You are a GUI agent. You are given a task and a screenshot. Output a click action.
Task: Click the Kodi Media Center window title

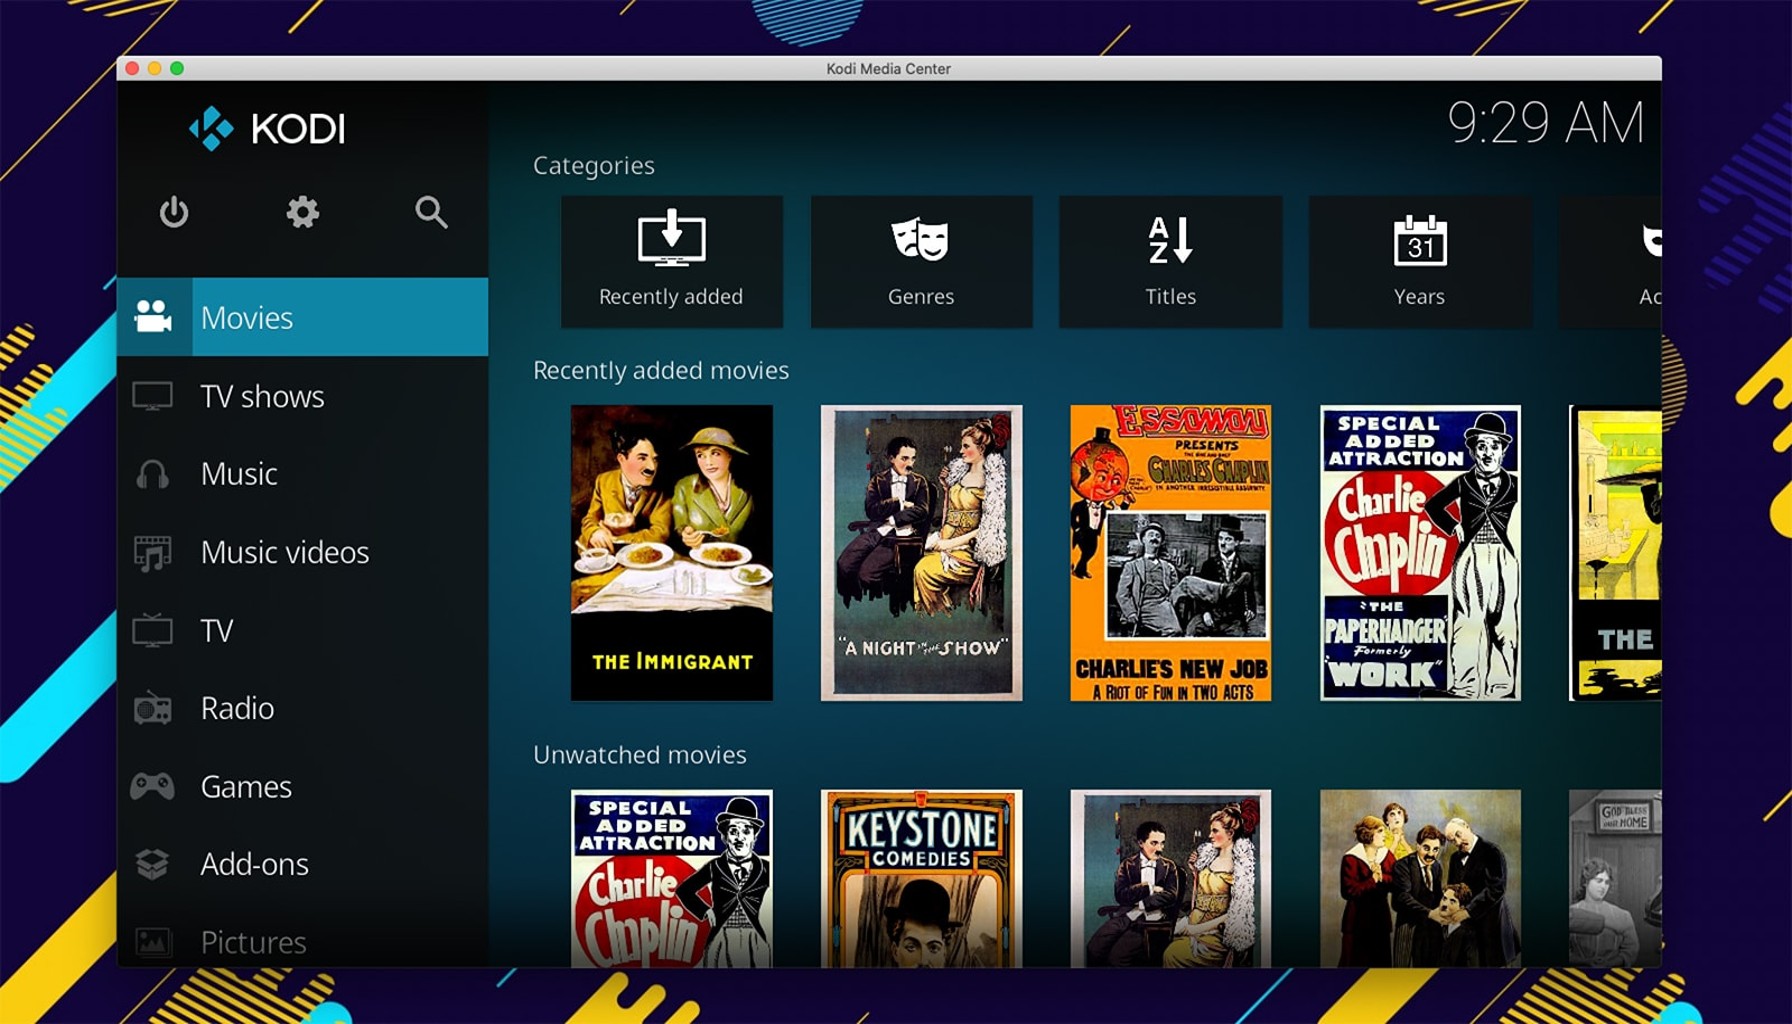(888, 68)
